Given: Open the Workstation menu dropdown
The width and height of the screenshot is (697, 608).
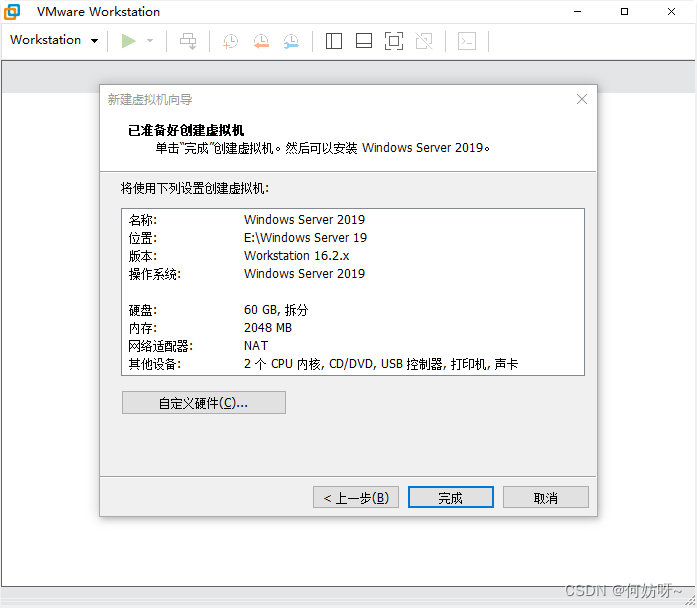Looking at the screenshot, I should coord(54,40).
